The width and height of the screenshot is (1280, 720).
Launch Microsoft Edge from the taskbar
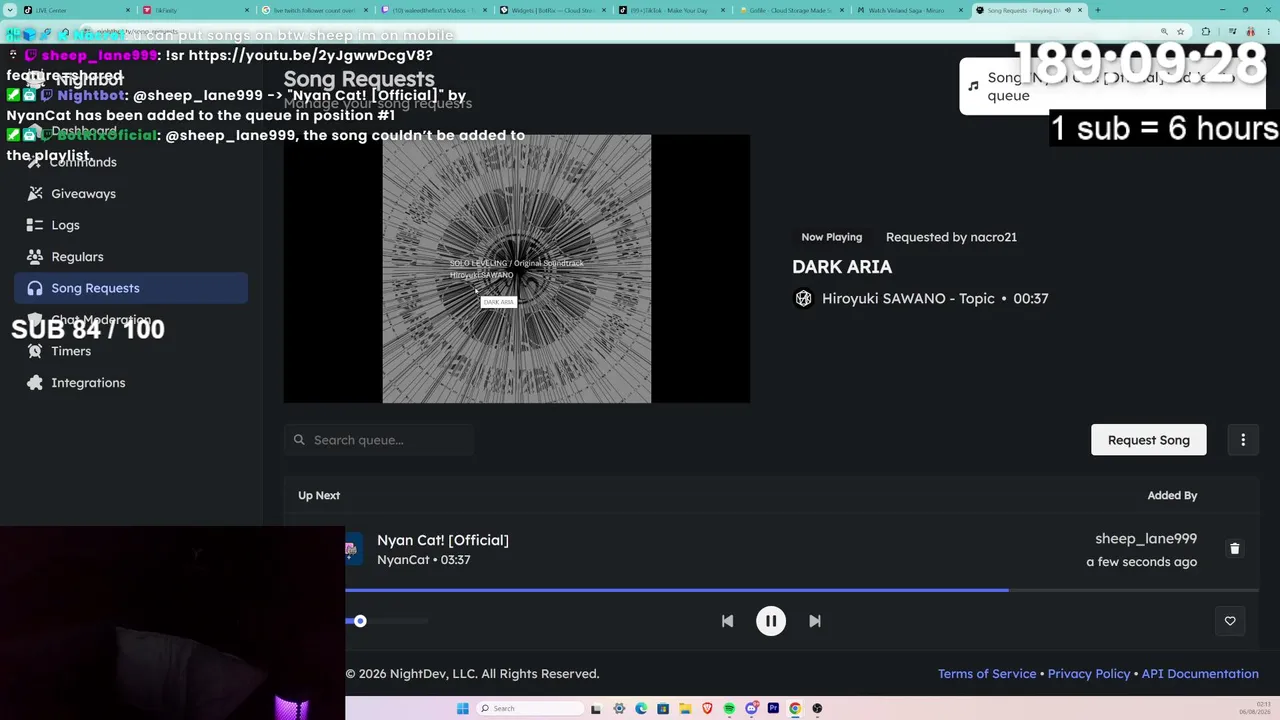(641, 708)
